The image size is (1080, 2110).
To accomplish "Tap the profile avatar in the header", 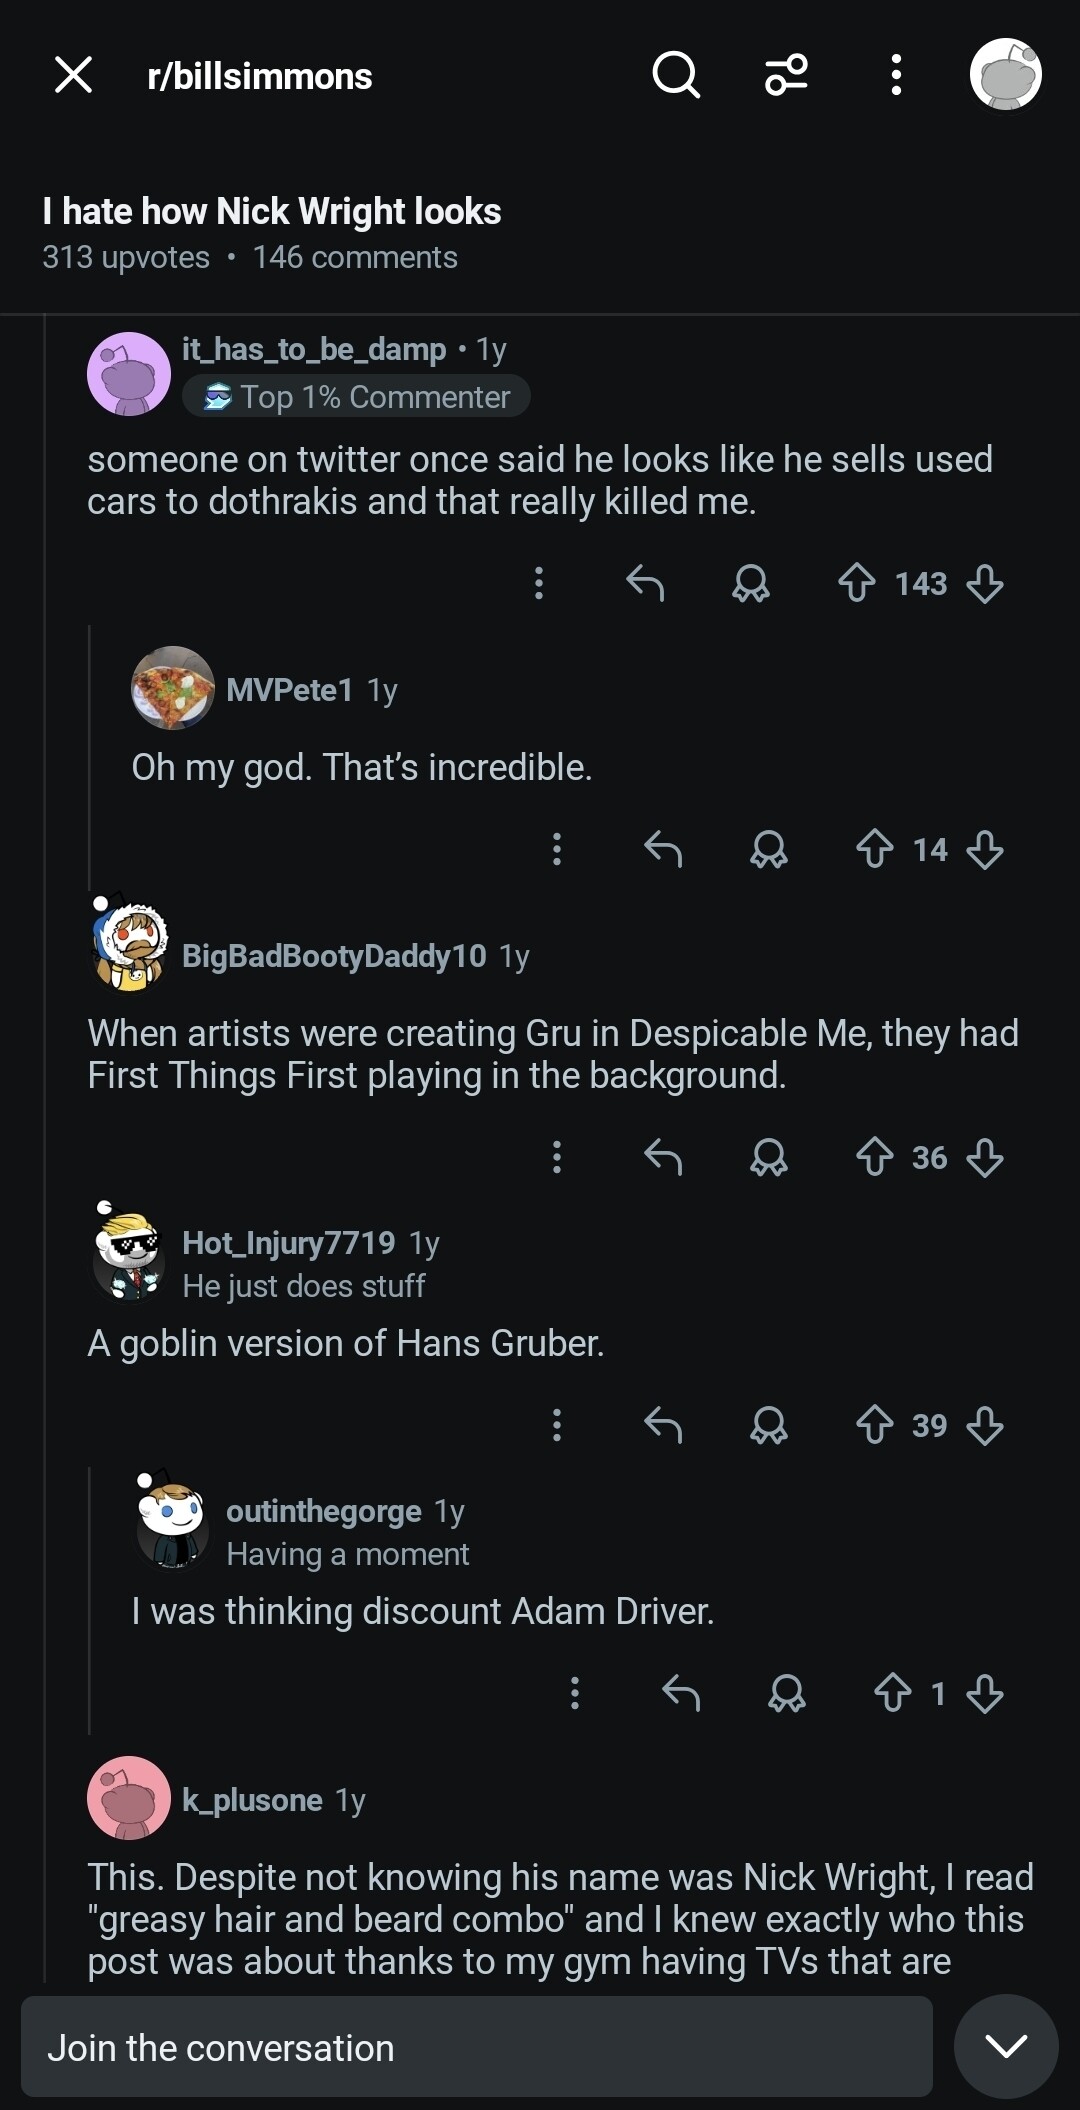I will coord(1006,75).
